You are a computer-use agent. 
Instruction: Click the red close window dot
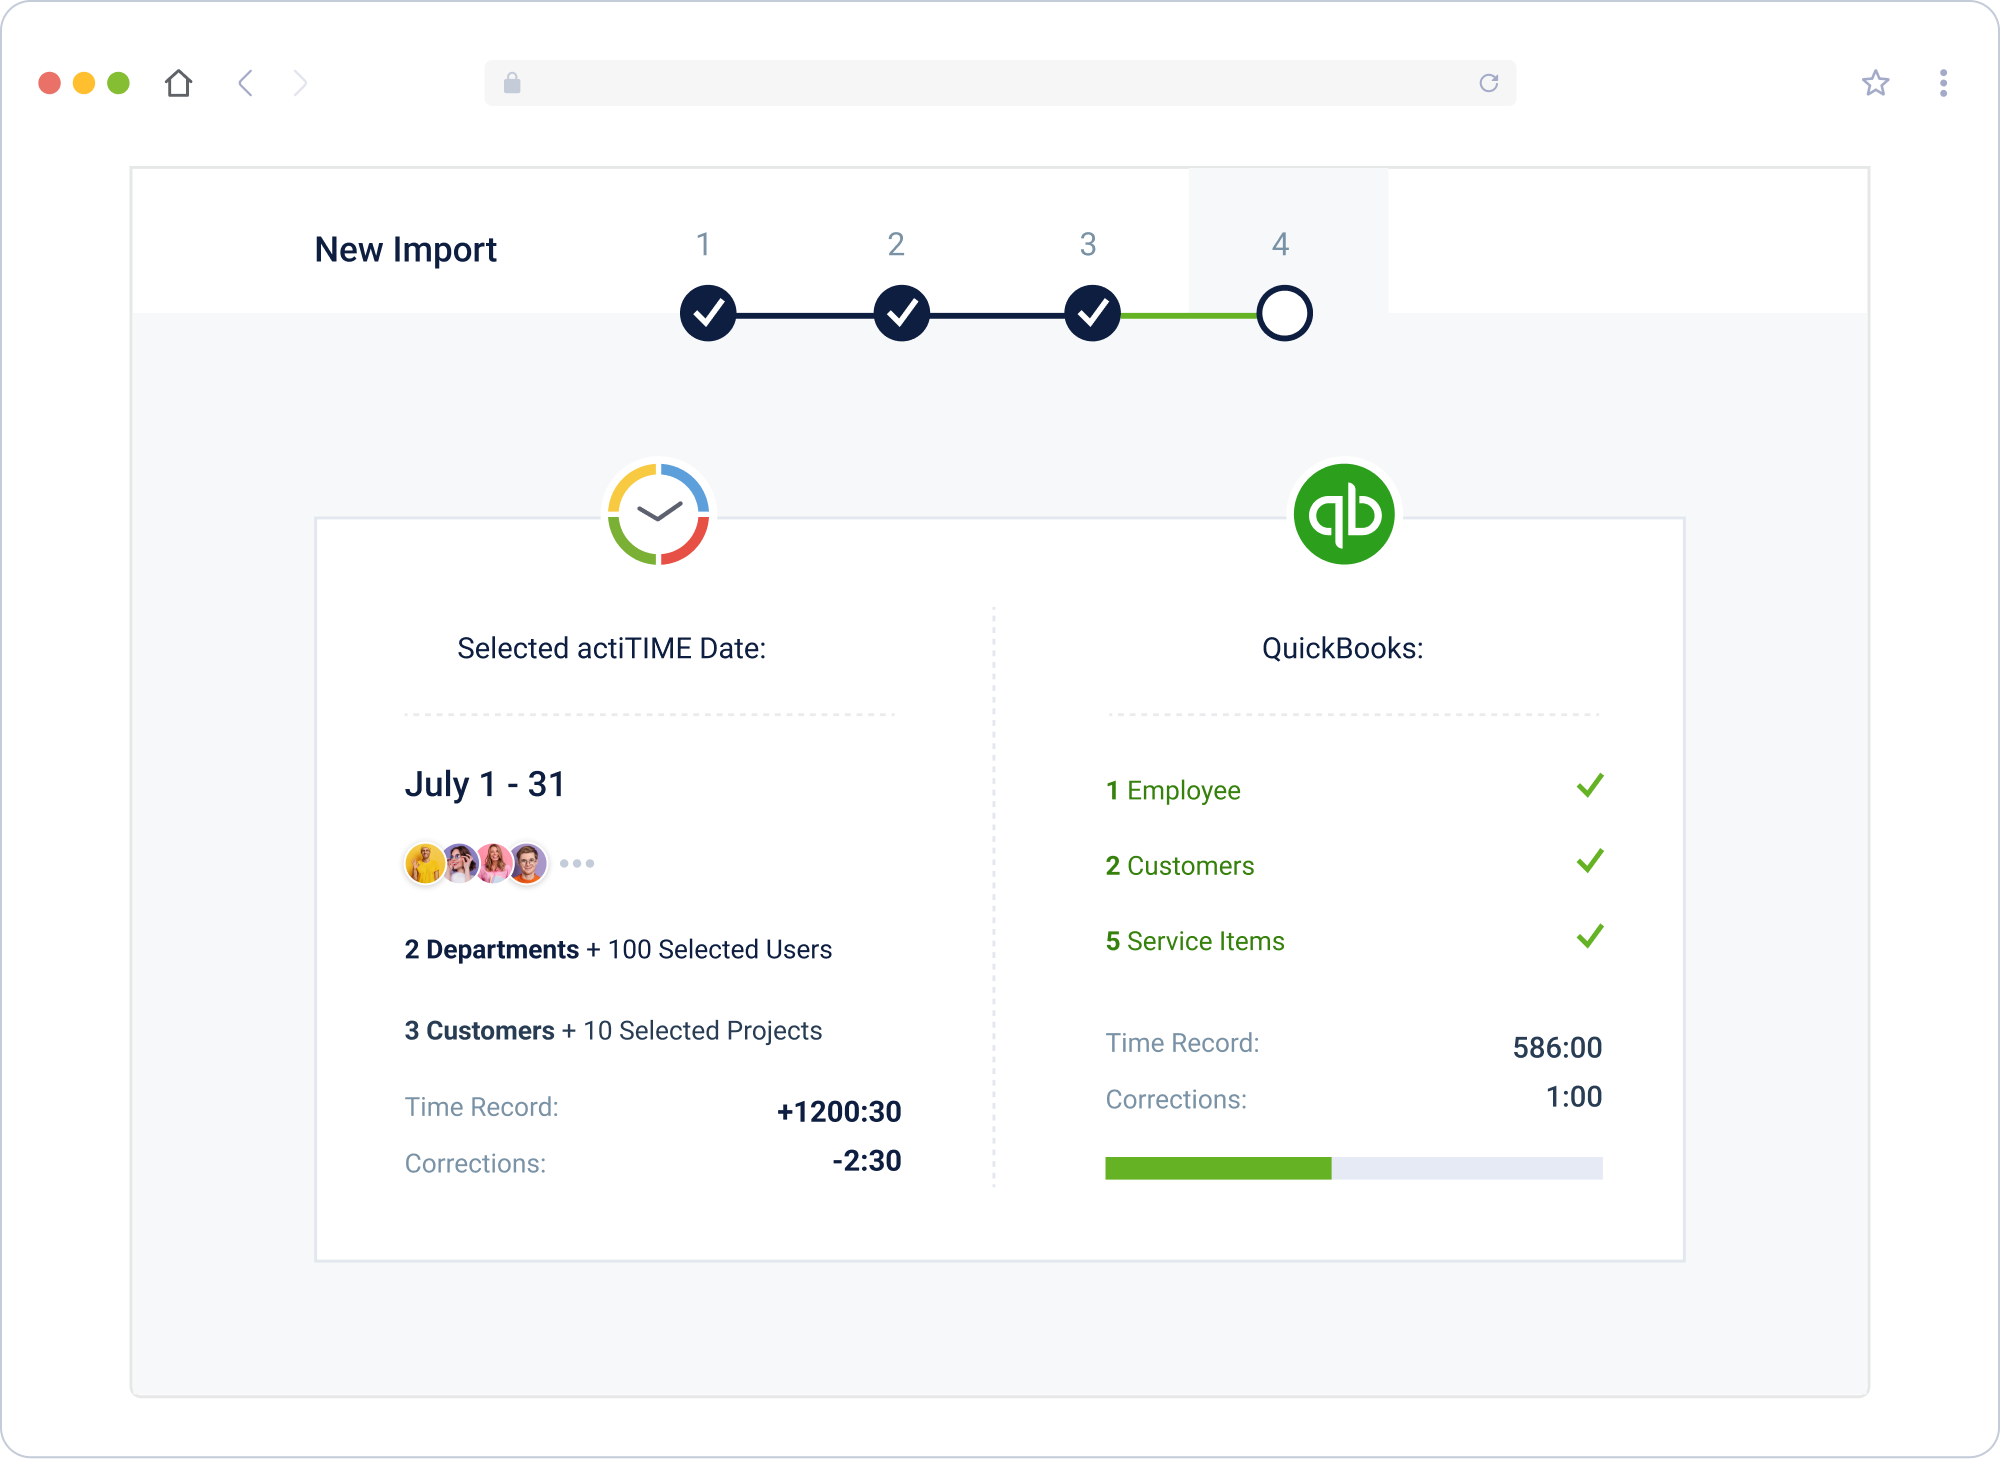[x=50, y=83]
